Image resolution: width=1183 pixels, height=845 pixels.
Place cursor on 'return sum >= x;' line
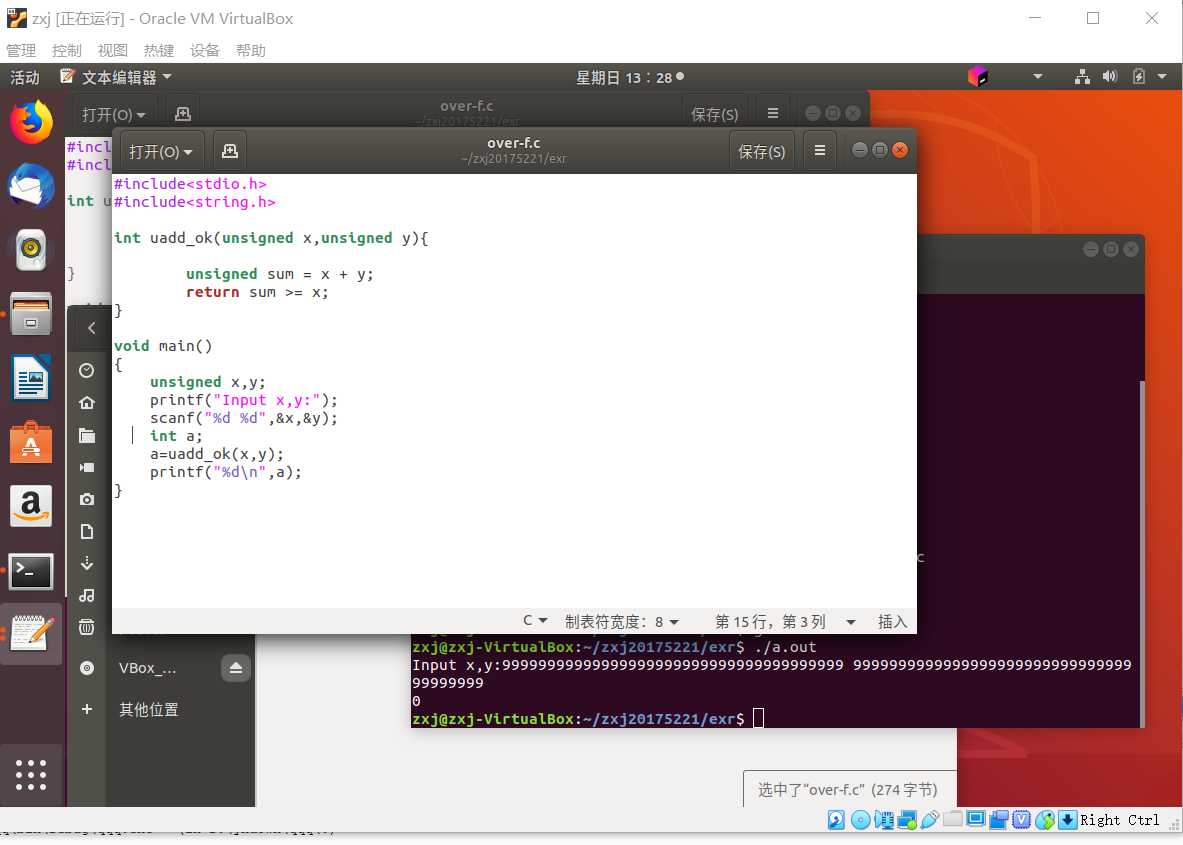point(257,292)
